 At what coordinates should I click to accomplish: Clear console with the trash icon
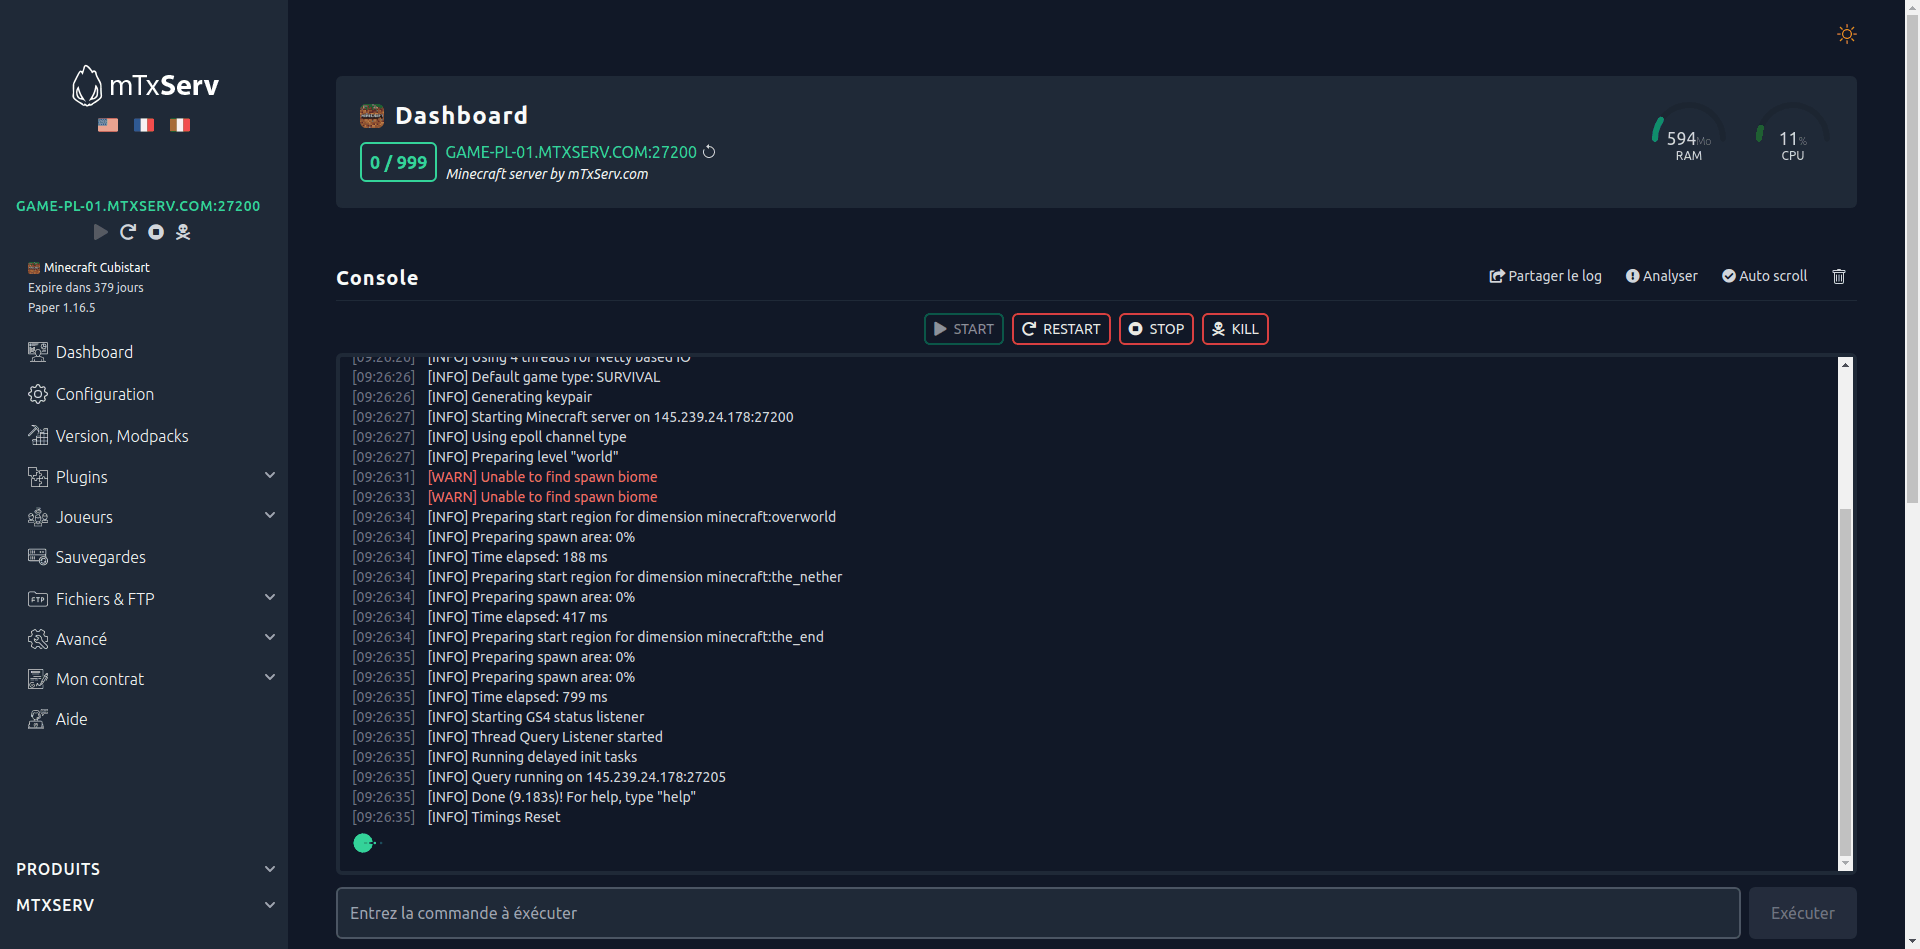click(1838, 276)
